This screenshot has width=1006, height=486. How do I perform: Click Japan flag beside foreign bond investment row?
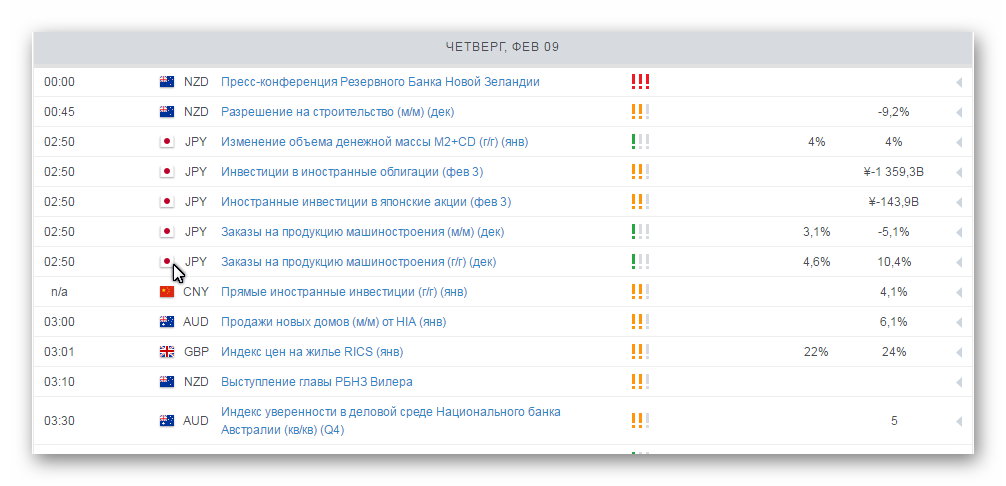tap(167, 172)
